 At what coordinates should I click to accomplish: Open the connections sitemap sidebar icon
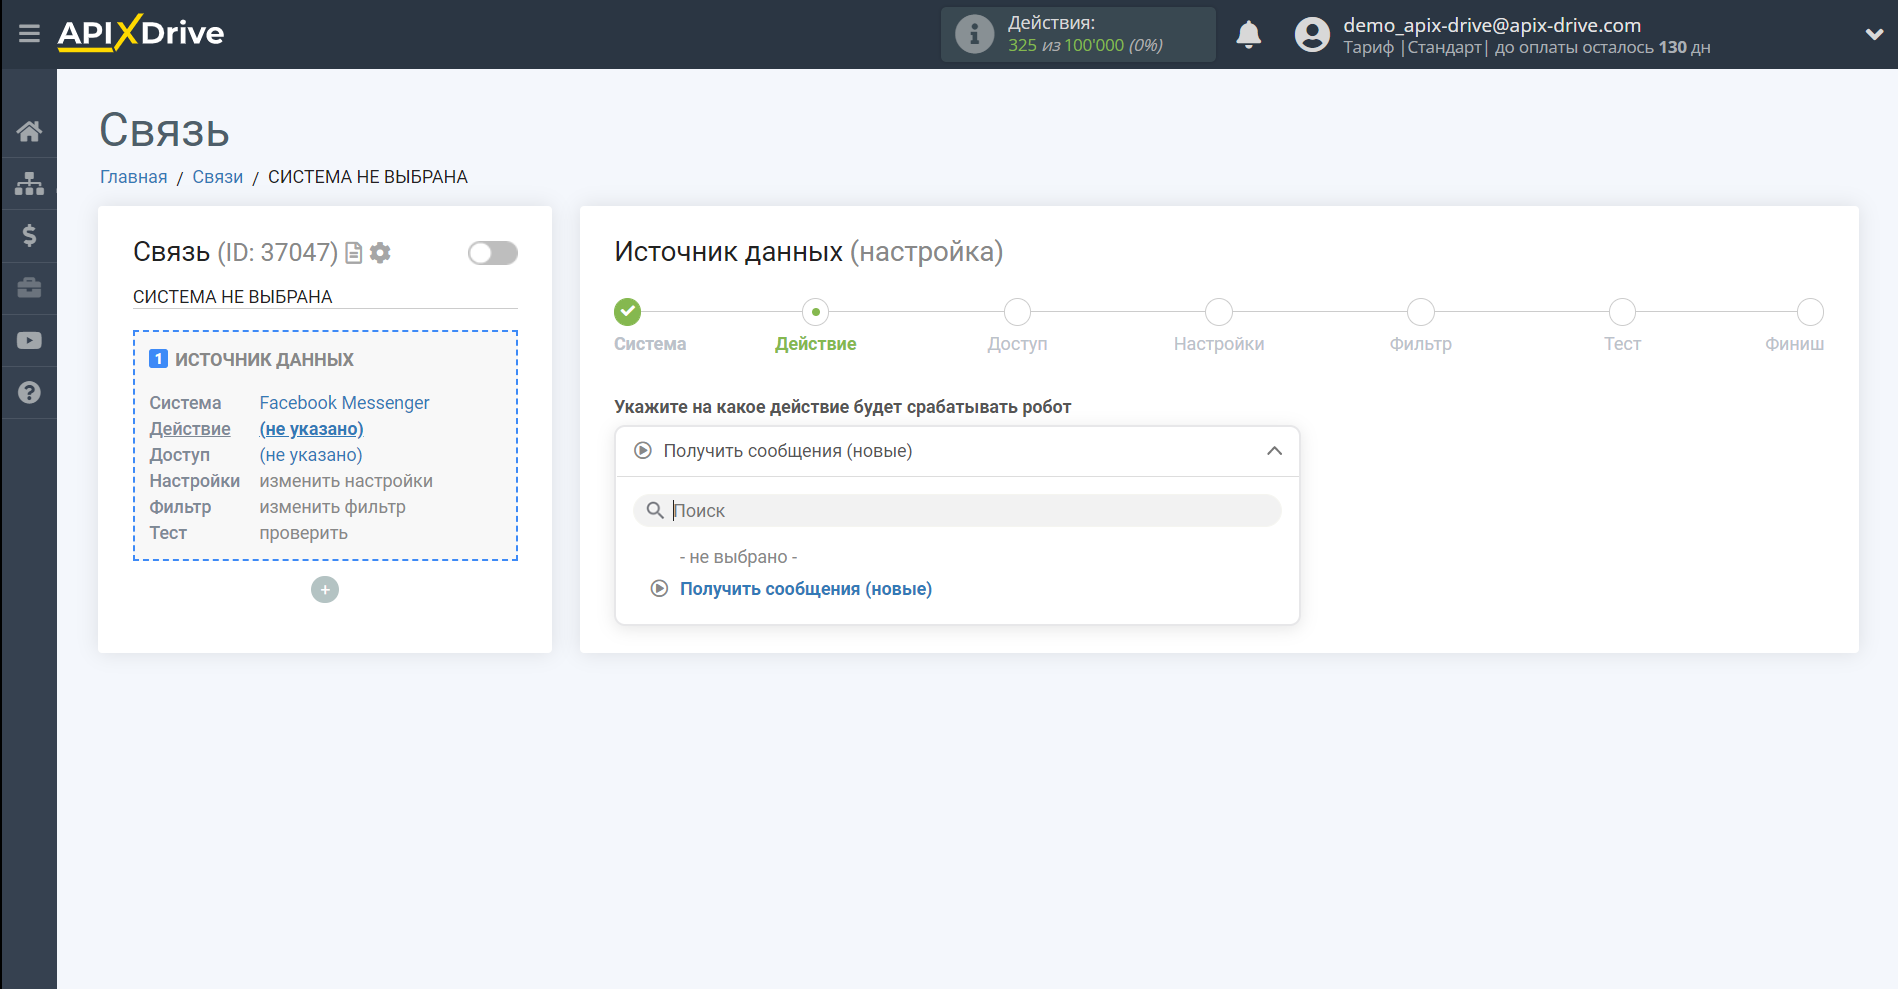coord(29,183)
